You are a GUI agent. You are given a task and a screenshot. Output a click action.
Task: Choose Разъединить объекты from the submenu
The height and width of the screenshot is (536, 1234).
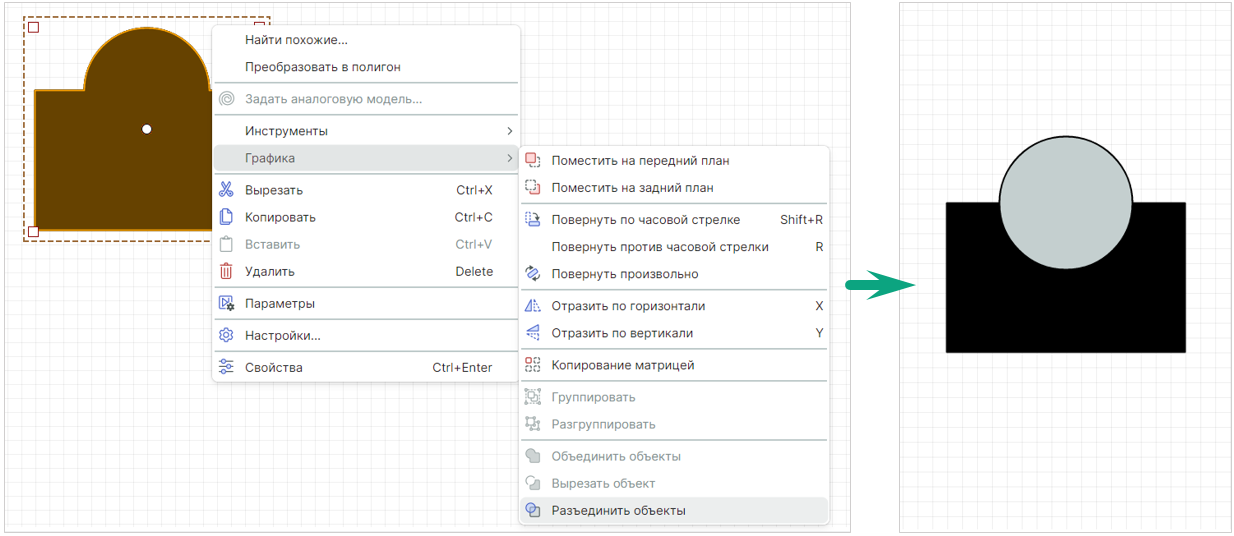coord(618,510)
